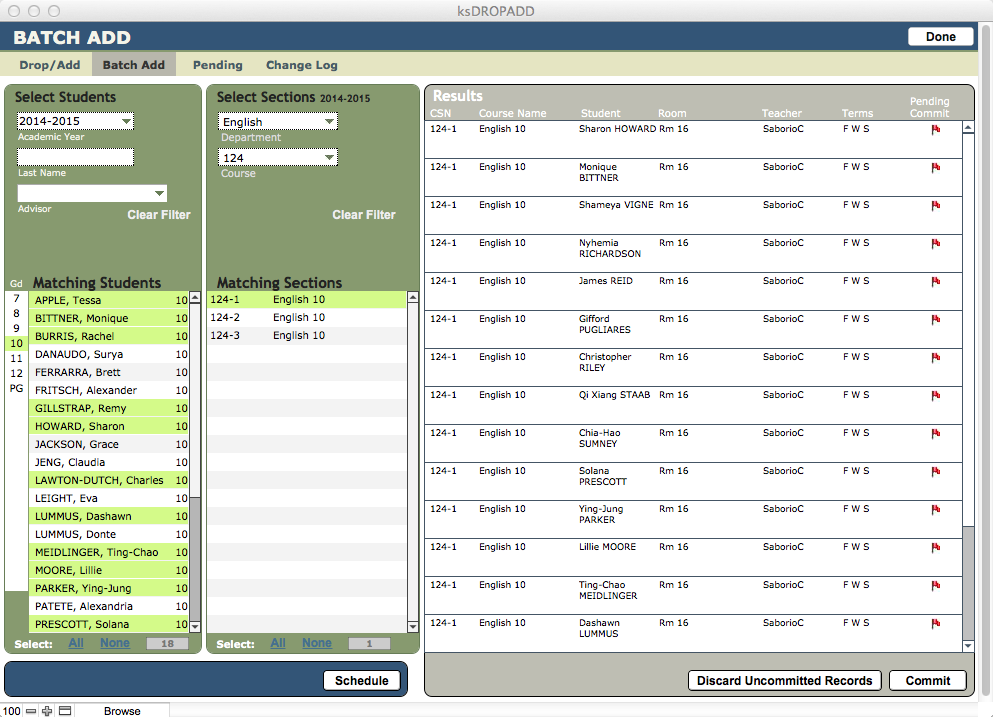This screenshot has width=993, height=717.
Task: Click Discard Uncommitted Records button
Action: (784, 681)
